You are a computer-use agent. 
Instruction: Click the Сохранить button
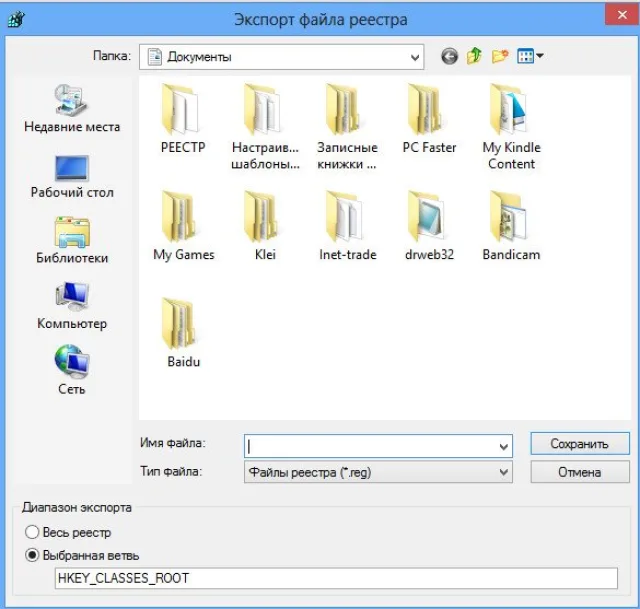580,444
